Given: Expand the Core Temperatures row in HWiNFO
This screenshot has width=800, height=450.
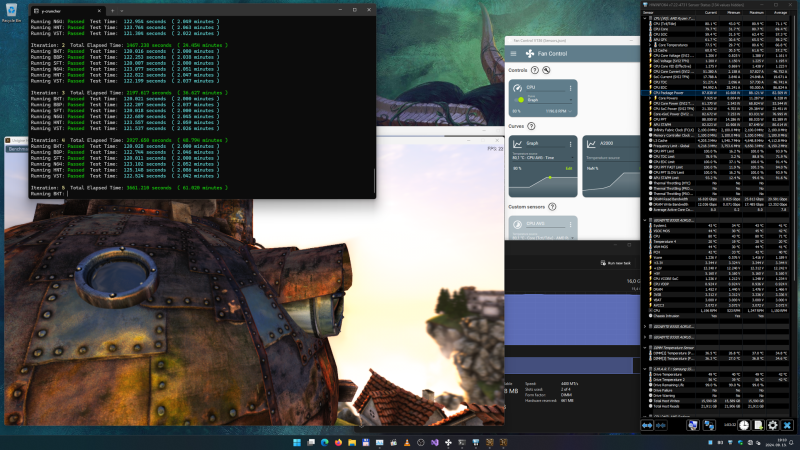Looking at the screenshot, I should click(x=650, y=45).
